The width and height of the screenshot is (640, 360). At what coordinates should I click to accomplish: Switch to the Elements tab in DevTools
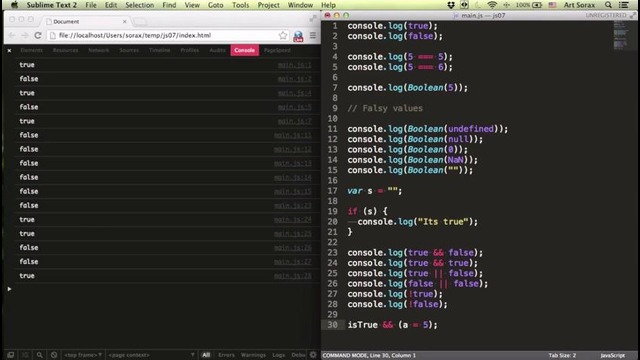point(31,50)
